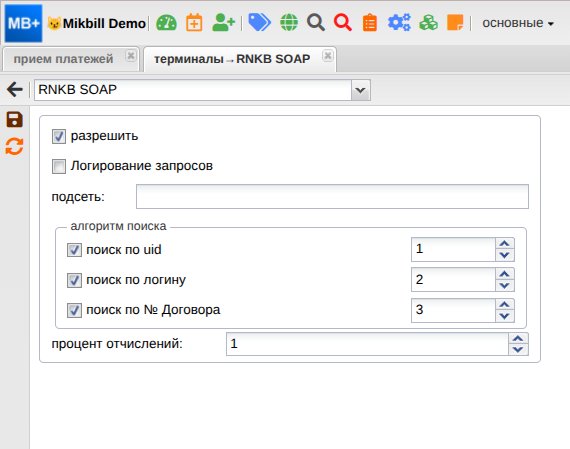Decrease процент отчислений value
This screenshot has height=449, width=570.
coord(518,350)
